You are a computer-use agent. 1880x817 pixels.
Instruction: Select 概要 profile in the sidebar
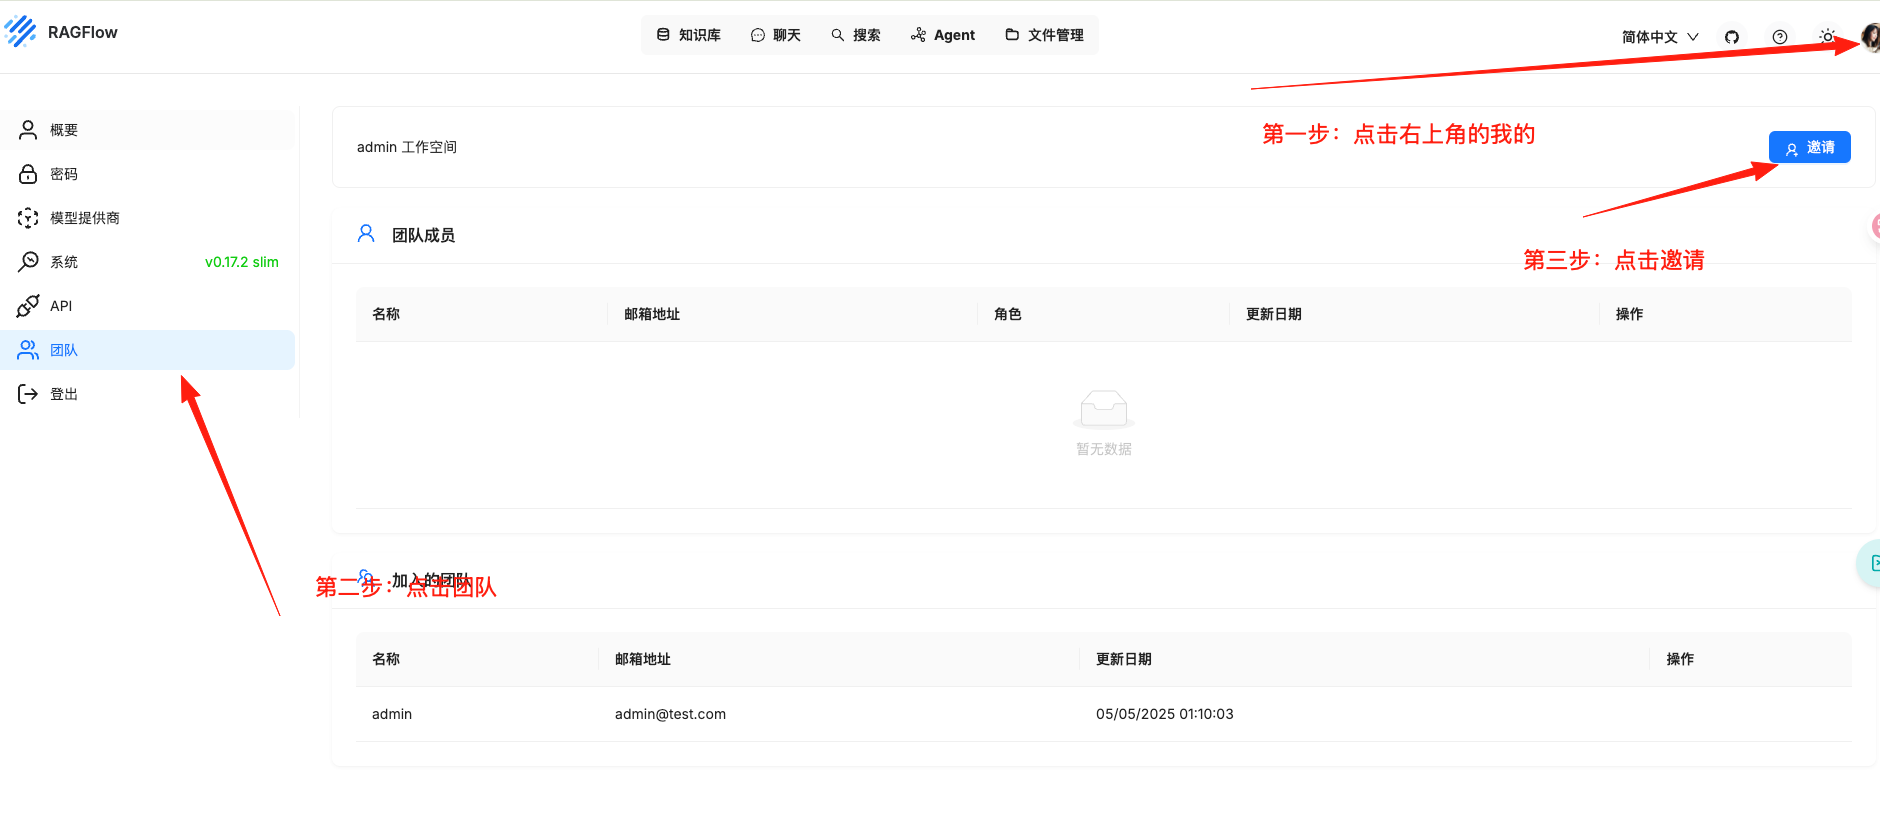64,130
